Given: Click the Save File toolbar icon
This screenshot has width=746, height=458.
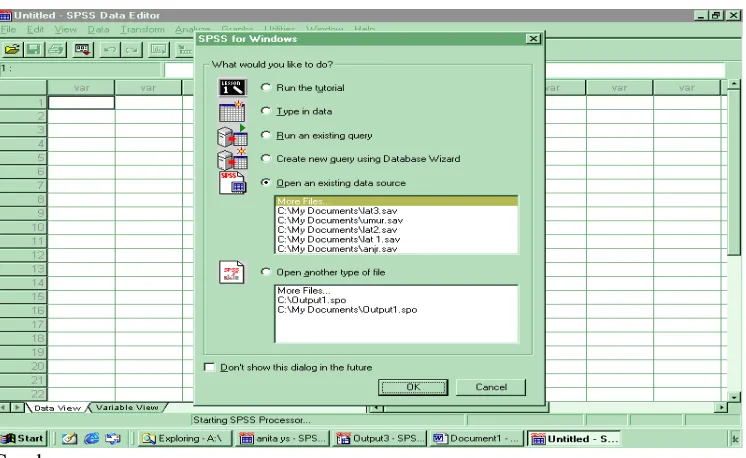Looking at the screenshot, I should [33, 49].
